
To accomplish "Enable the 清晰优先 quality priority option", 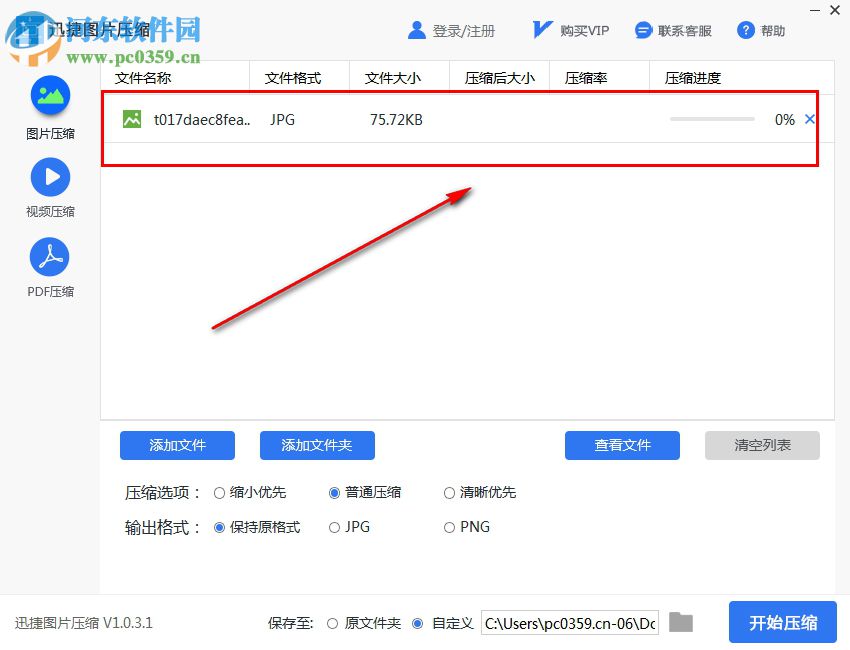I will pyautogui.click(x=449, y=492).
